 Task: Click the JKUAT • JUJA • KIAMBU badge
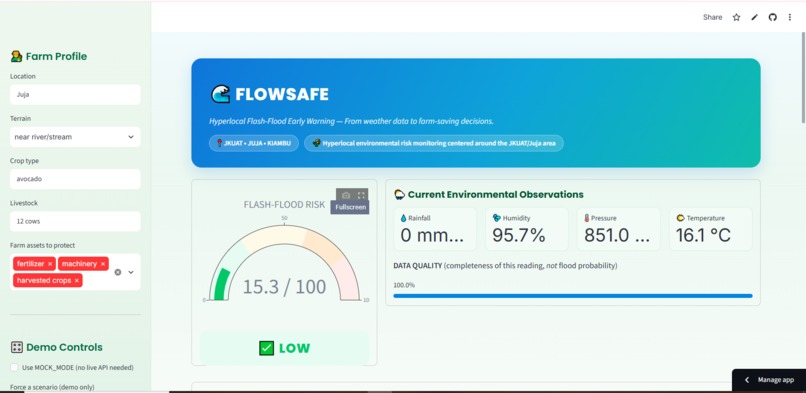pyautogui.click(x=254, y=143)
